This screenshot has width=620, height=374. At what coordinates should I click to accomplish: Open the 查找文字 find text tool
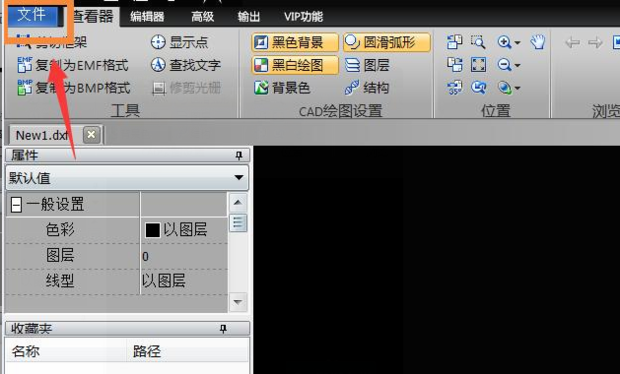[x=186, y=65]
